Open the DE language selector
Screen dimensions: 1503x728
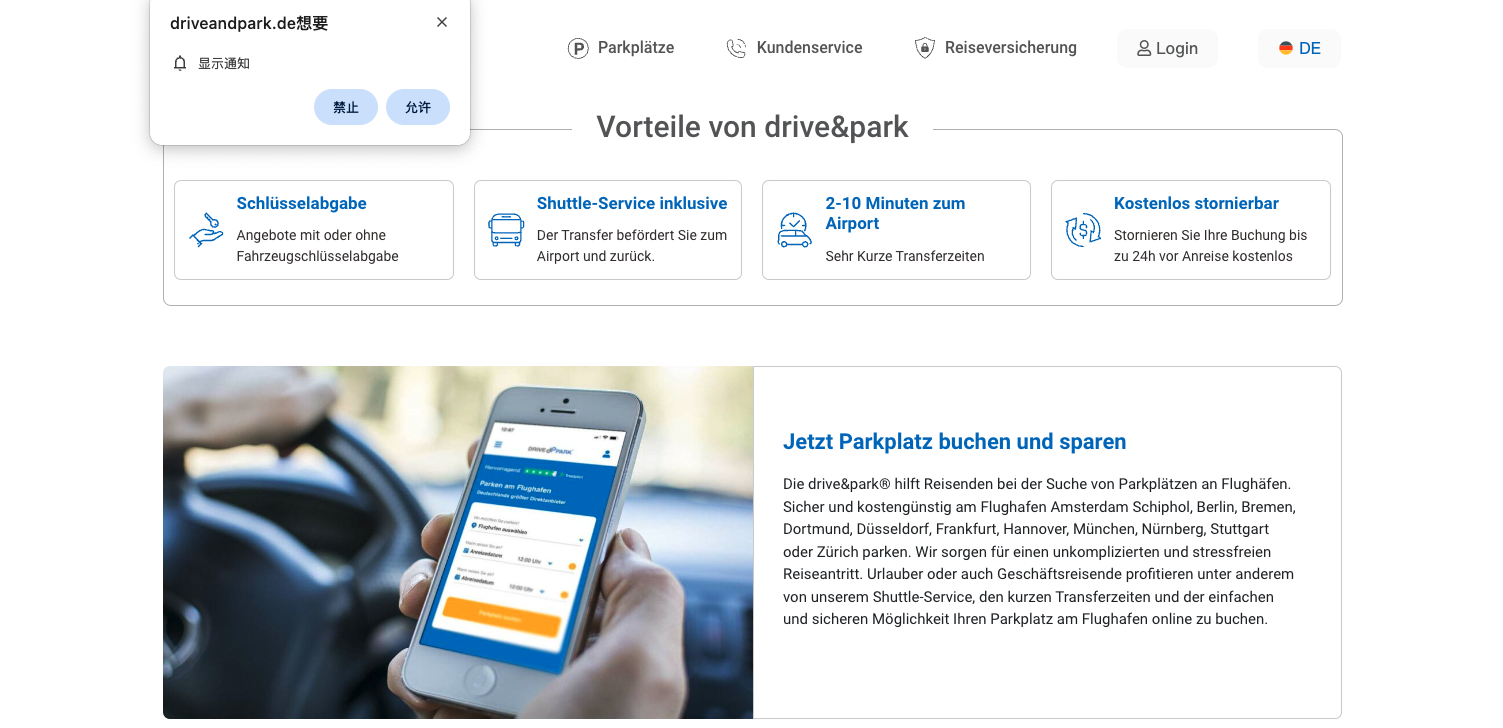[1299, 48]
